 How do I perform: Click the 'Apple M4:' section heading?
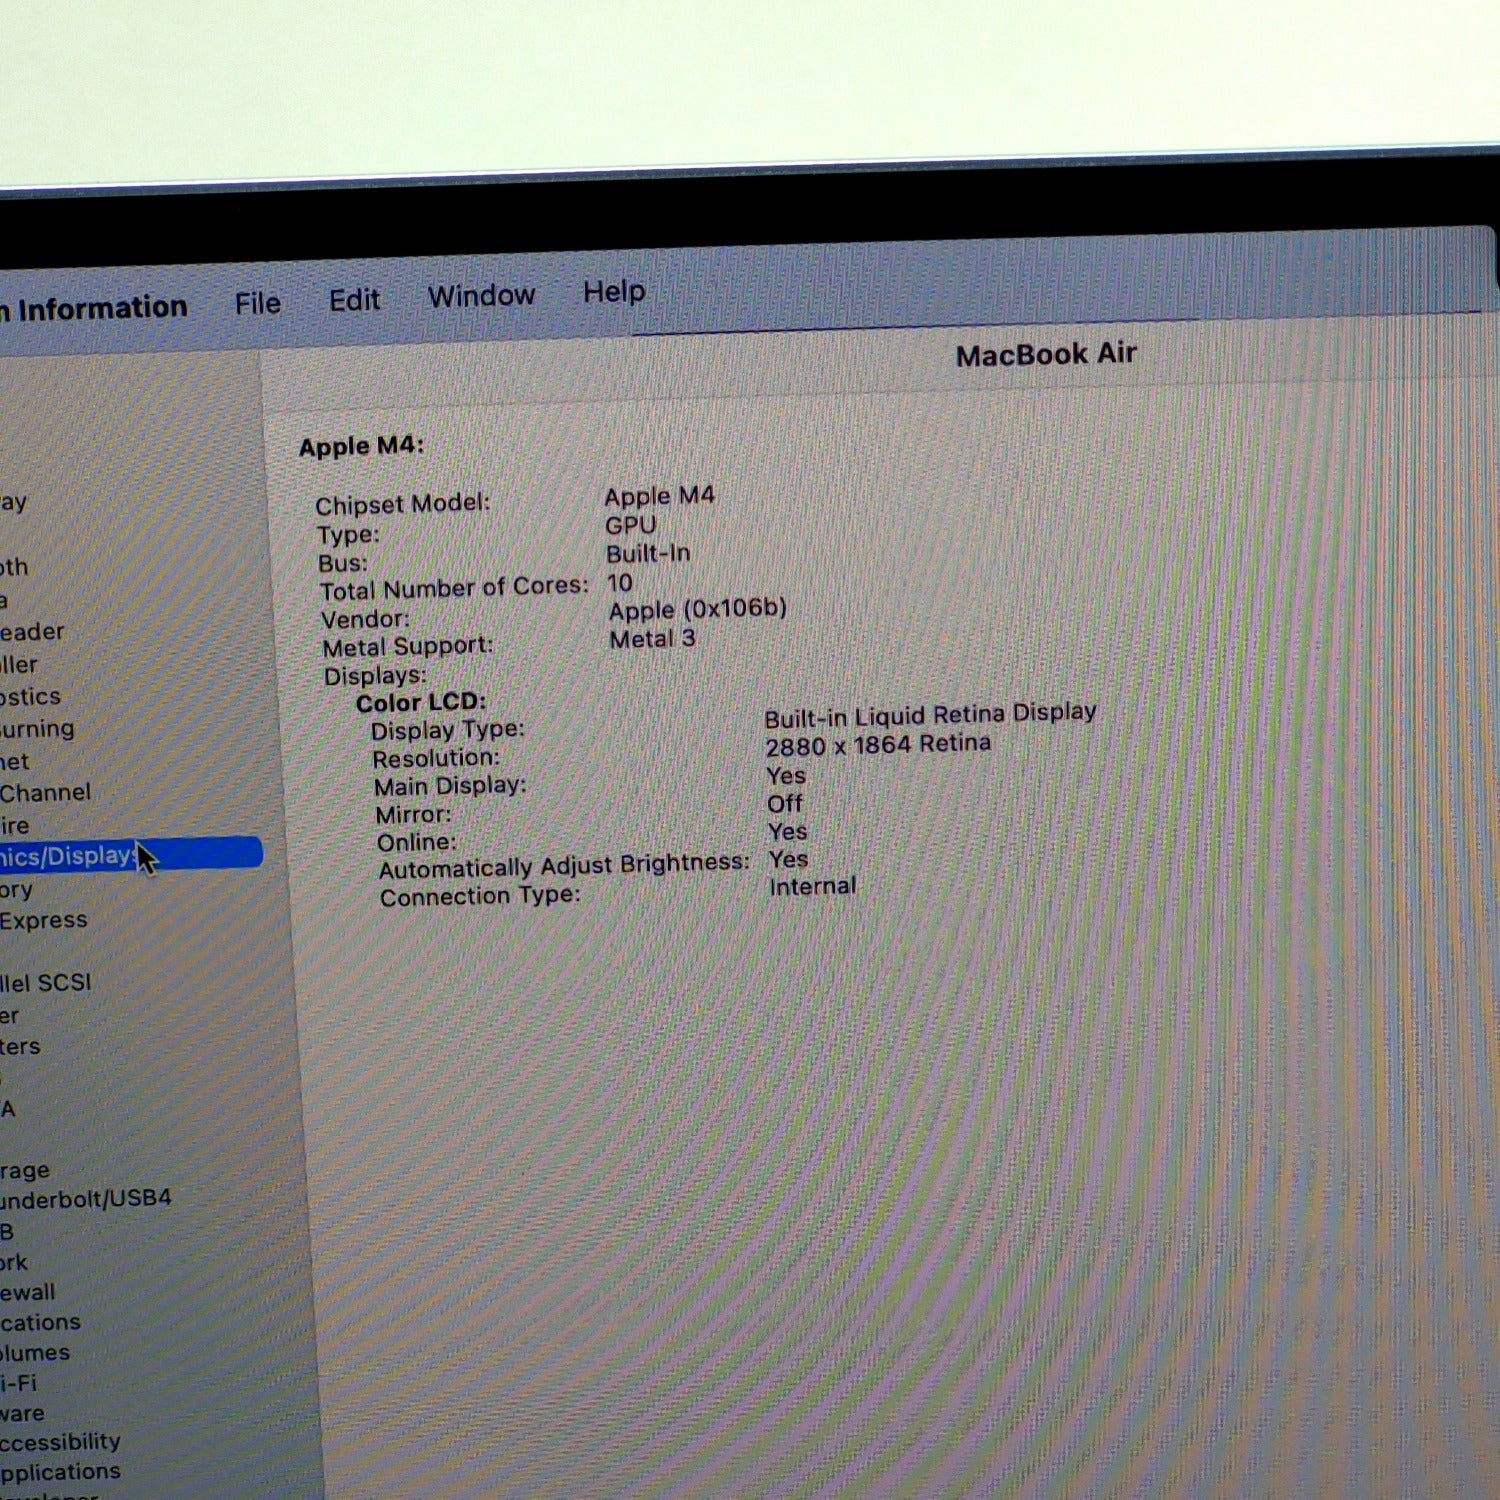(x=361, y=446)
